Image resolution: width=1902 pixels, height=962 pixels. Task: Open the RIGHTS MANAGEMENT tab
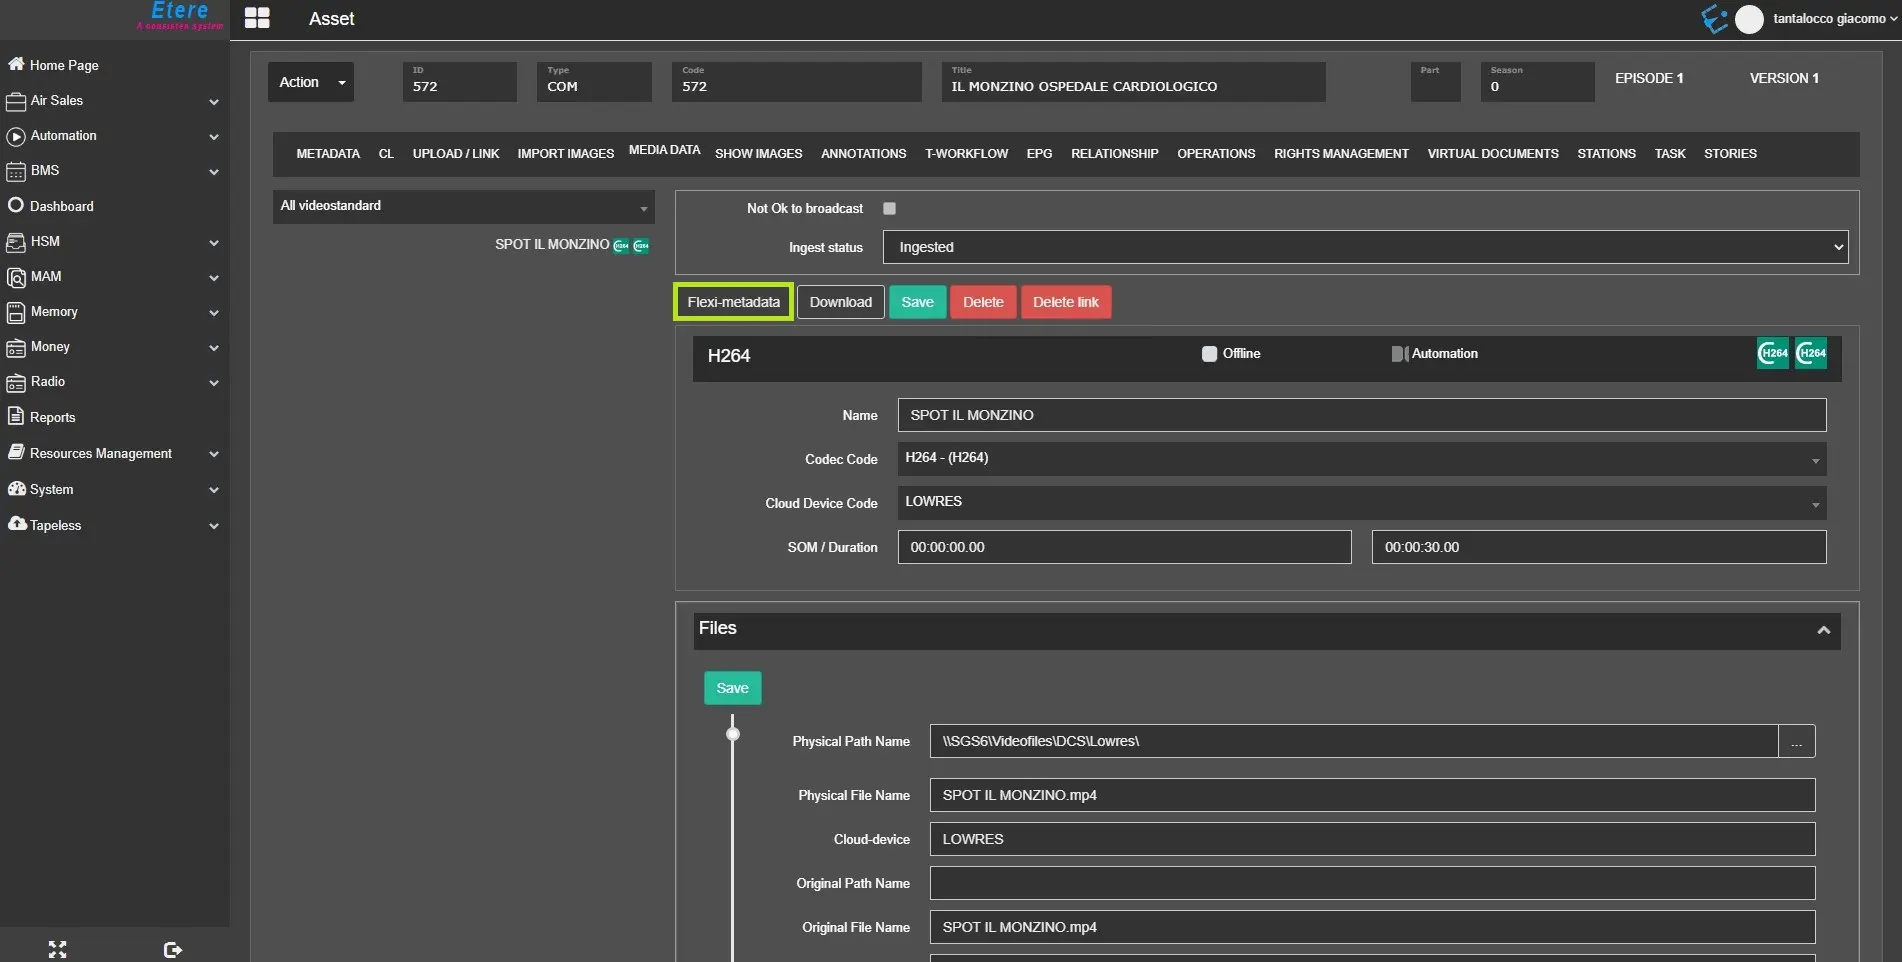pyautogui.click(x=1340, y=153)
